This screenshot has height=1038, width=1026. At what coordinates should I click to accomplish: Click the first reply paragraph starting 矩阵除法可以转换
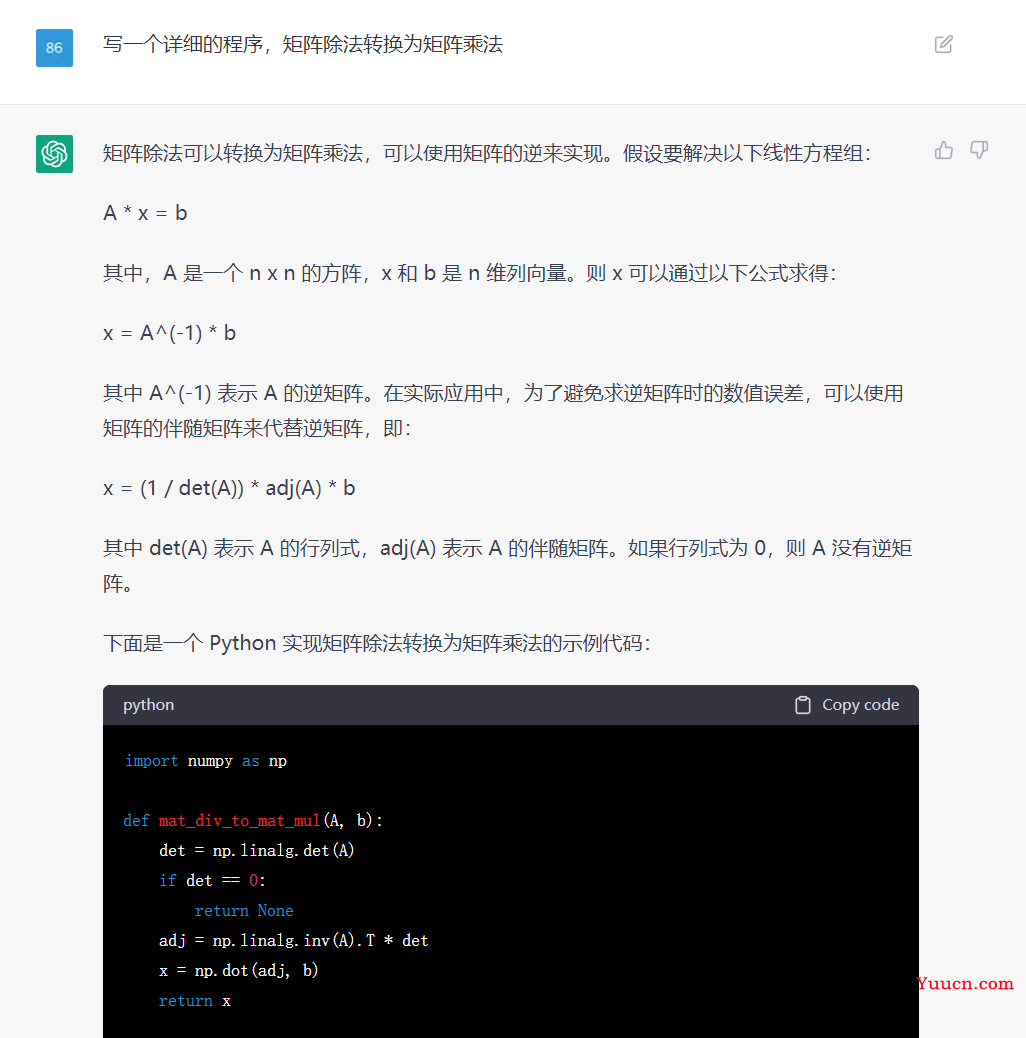[x=487, y=154]
